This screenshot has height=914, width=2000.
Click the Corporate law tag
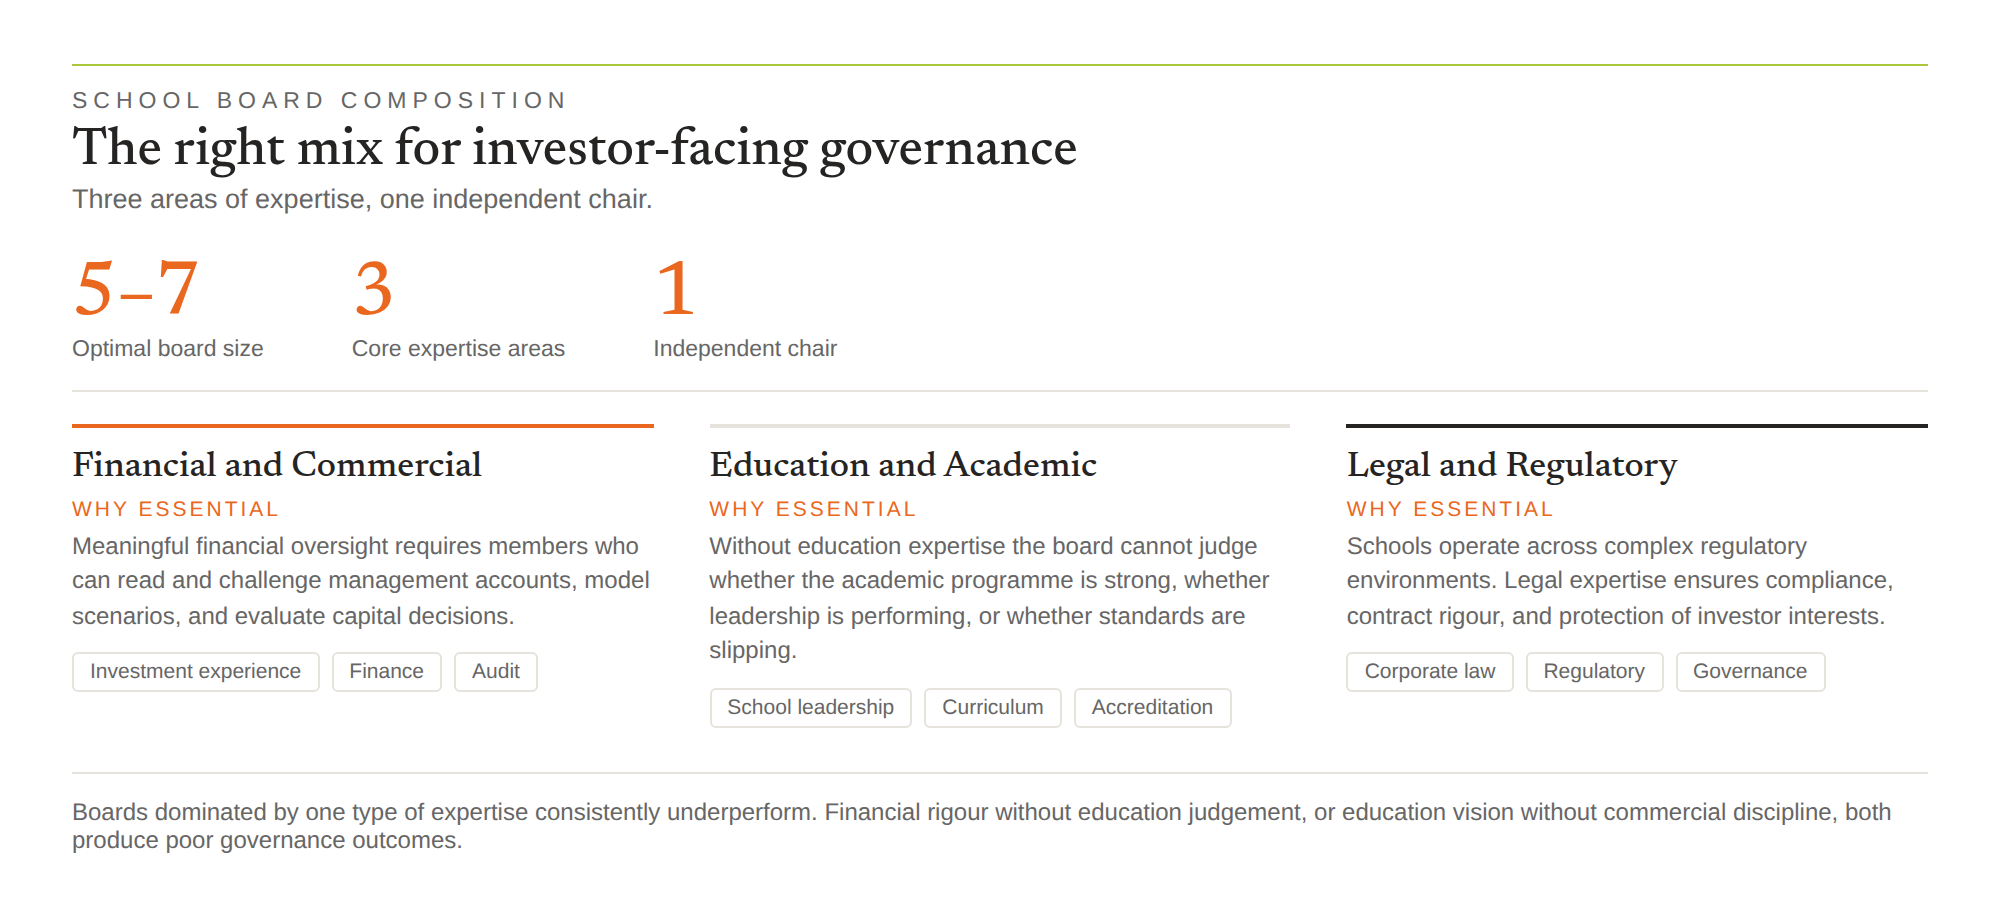pos(1429,672)
